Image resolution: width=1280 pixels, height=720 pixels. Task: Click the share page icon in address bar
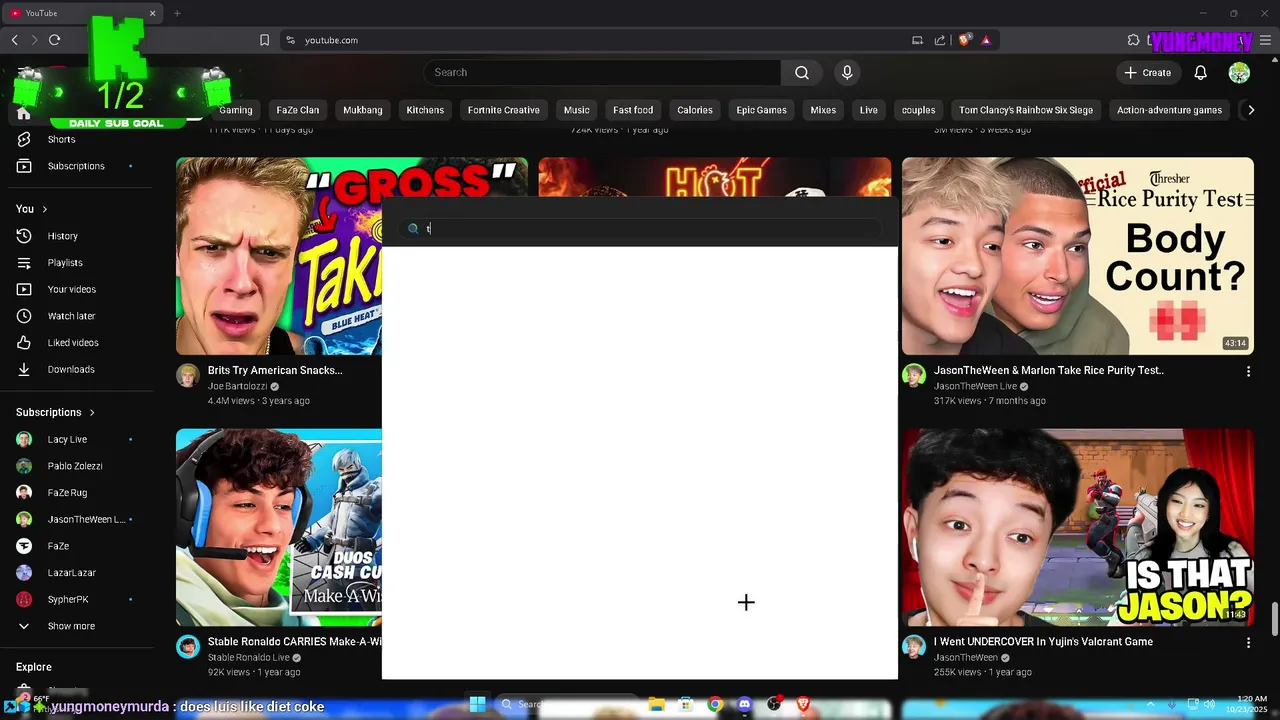[x=940, y=40]
